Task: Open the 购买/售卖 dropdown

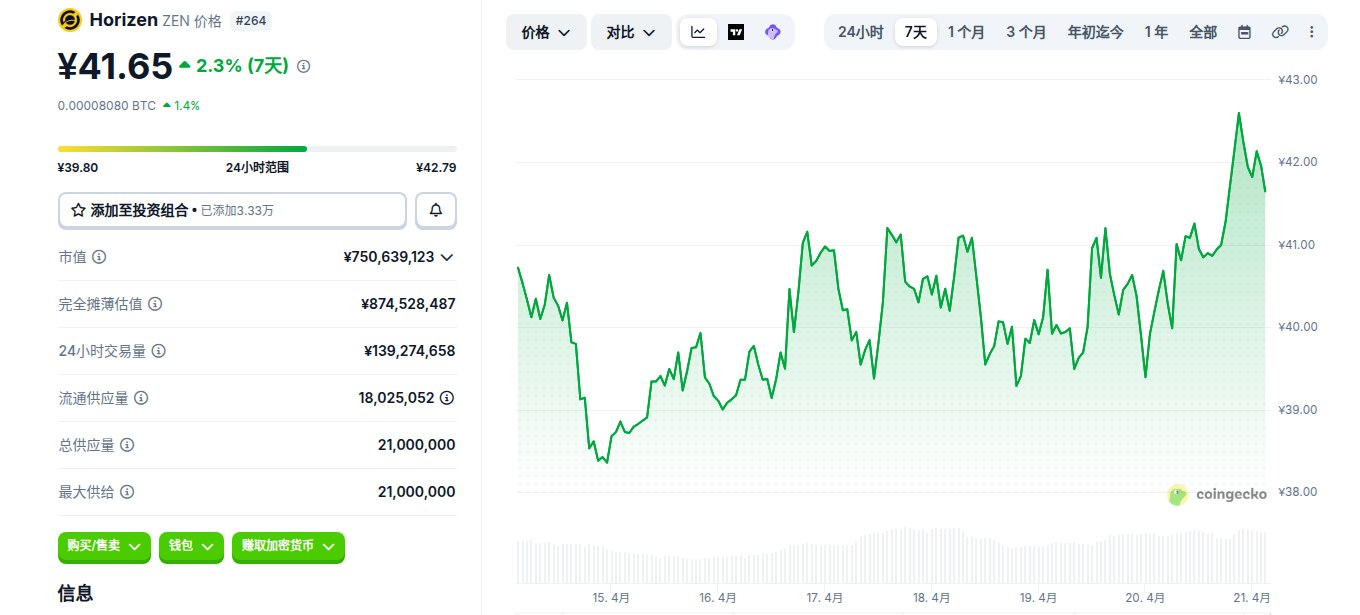Action: pyautogui.click(x=104, y=546)
